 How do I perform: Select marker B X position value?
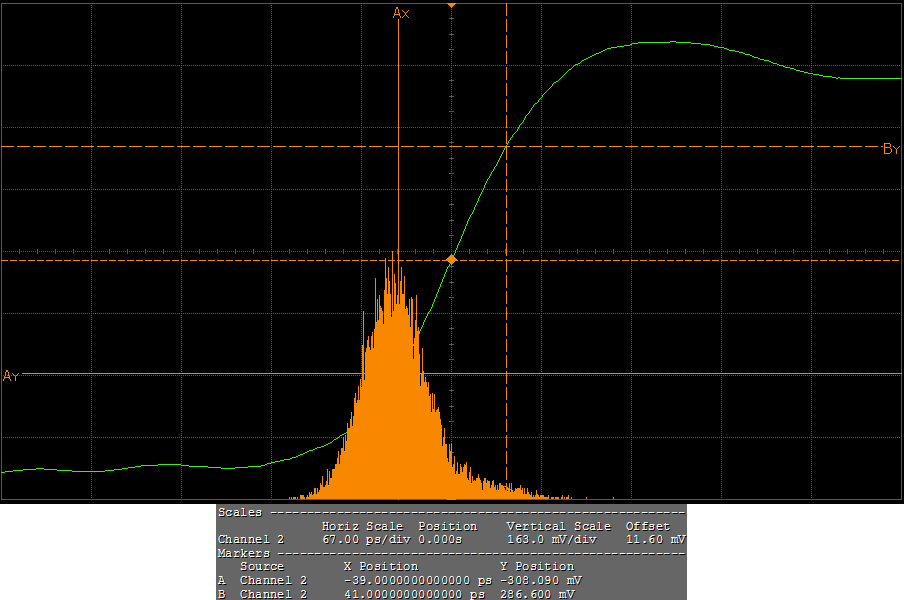point(414,594)
